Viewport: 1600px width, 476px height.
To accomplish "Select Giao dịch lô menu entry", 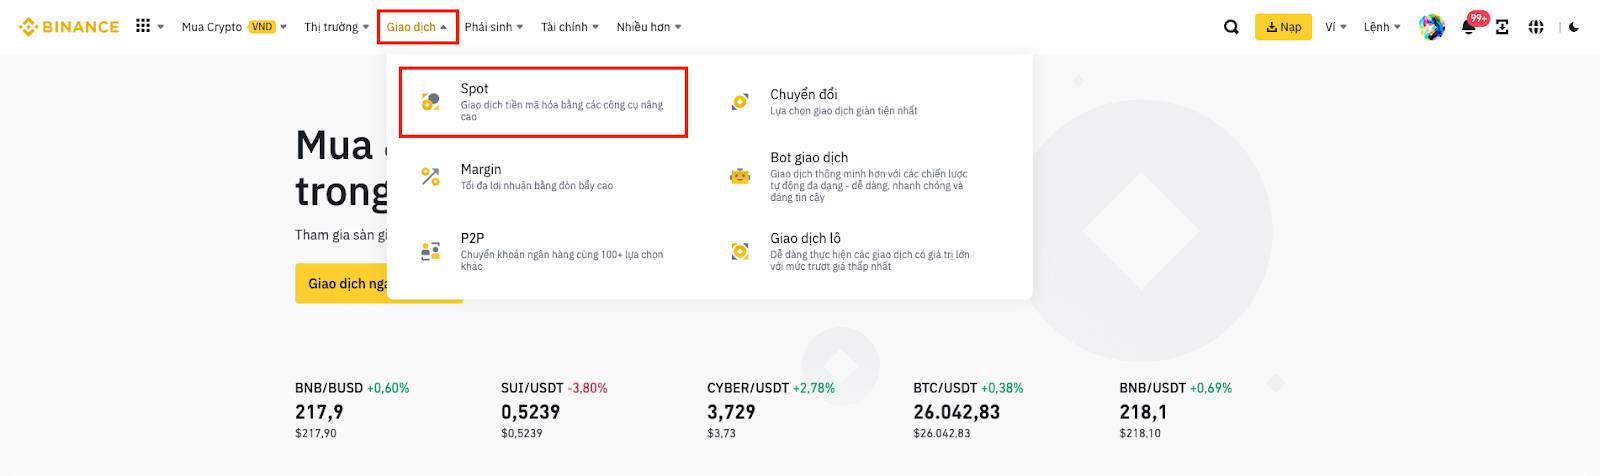I will 860,252.
